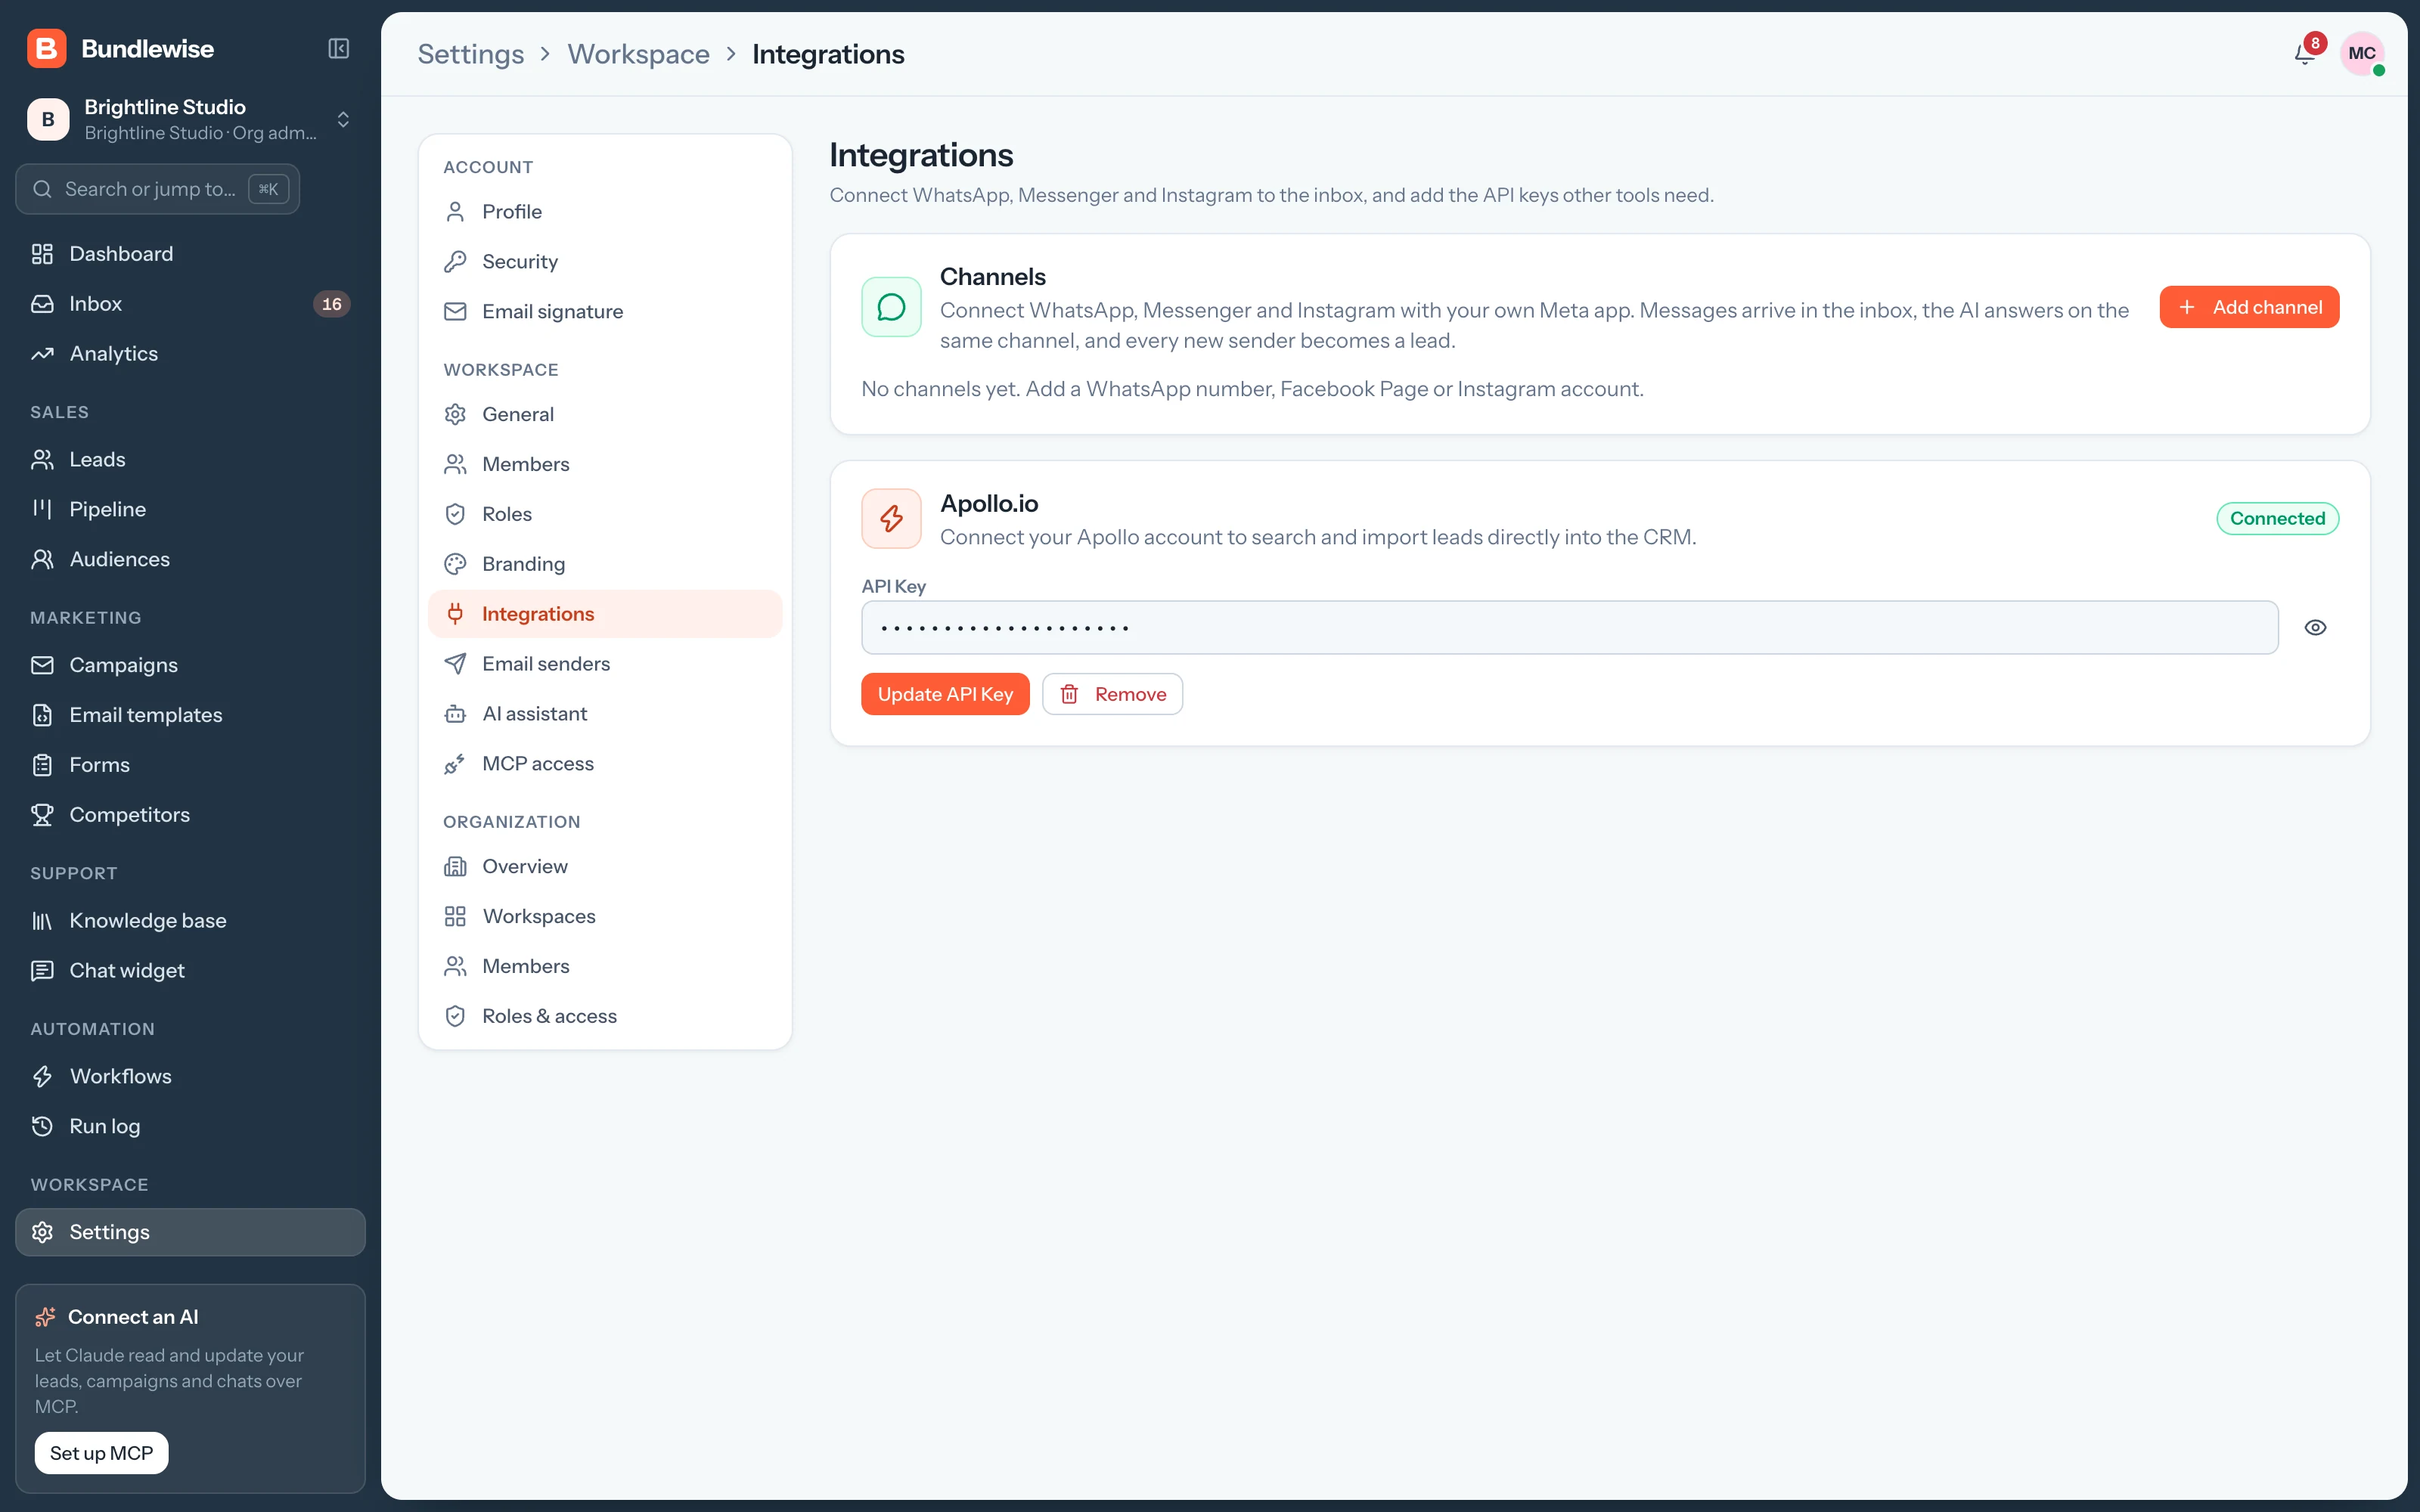The height and width of the screenshot is (1512, 2420).
Task: Click the Bundlewise logo icon
Action: click(x=46, y=48)
